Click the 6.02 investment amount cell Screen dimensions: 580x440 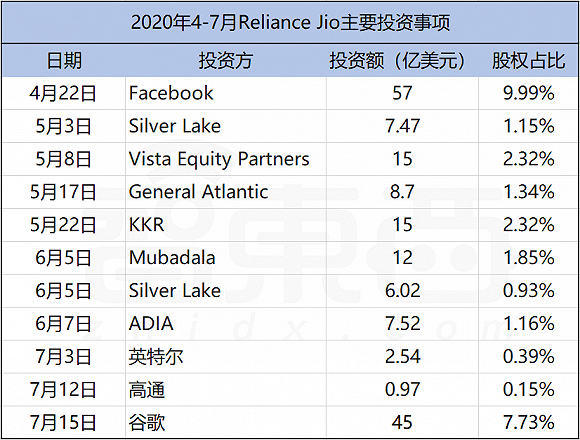pyautogui.click(x=402, y=291)
